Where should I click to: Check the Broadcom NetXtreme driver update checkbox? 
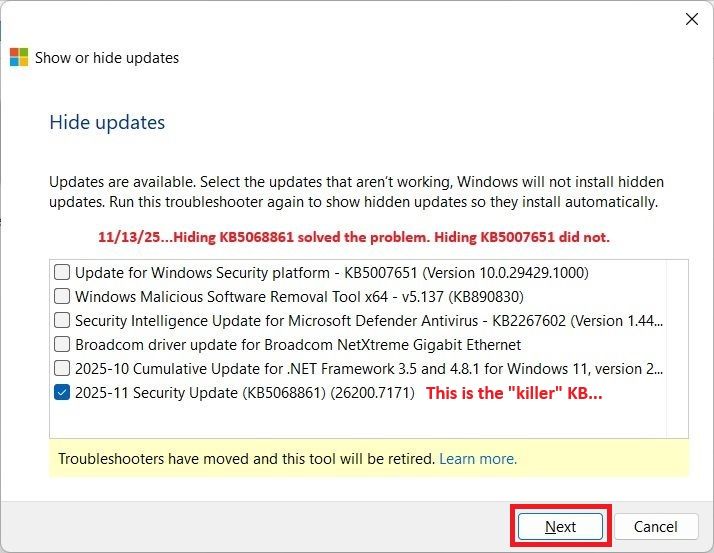coord(62,344)
